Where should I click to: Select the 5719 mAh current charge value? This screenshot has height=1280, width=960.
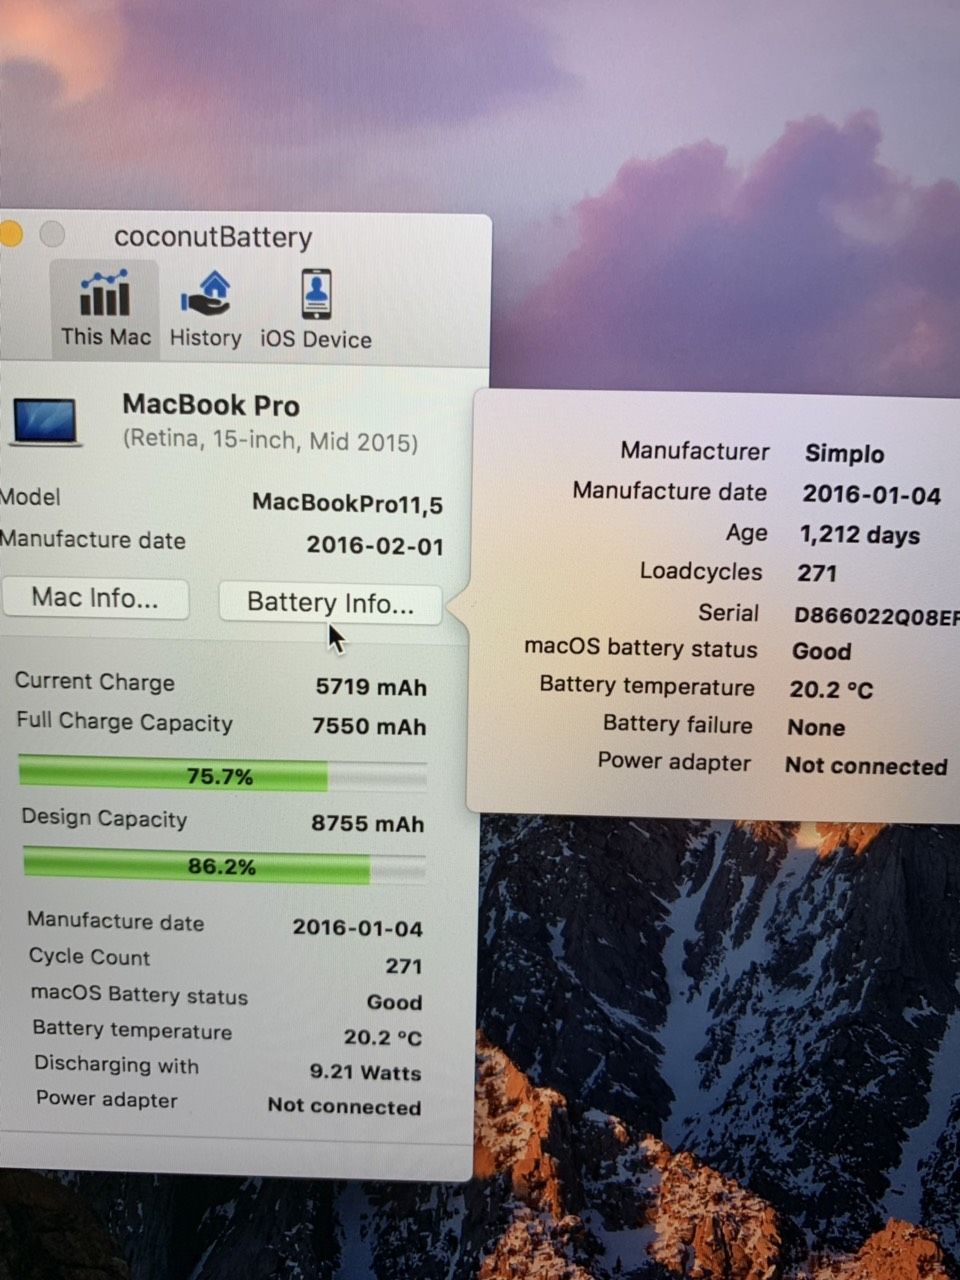coord(371,687)
